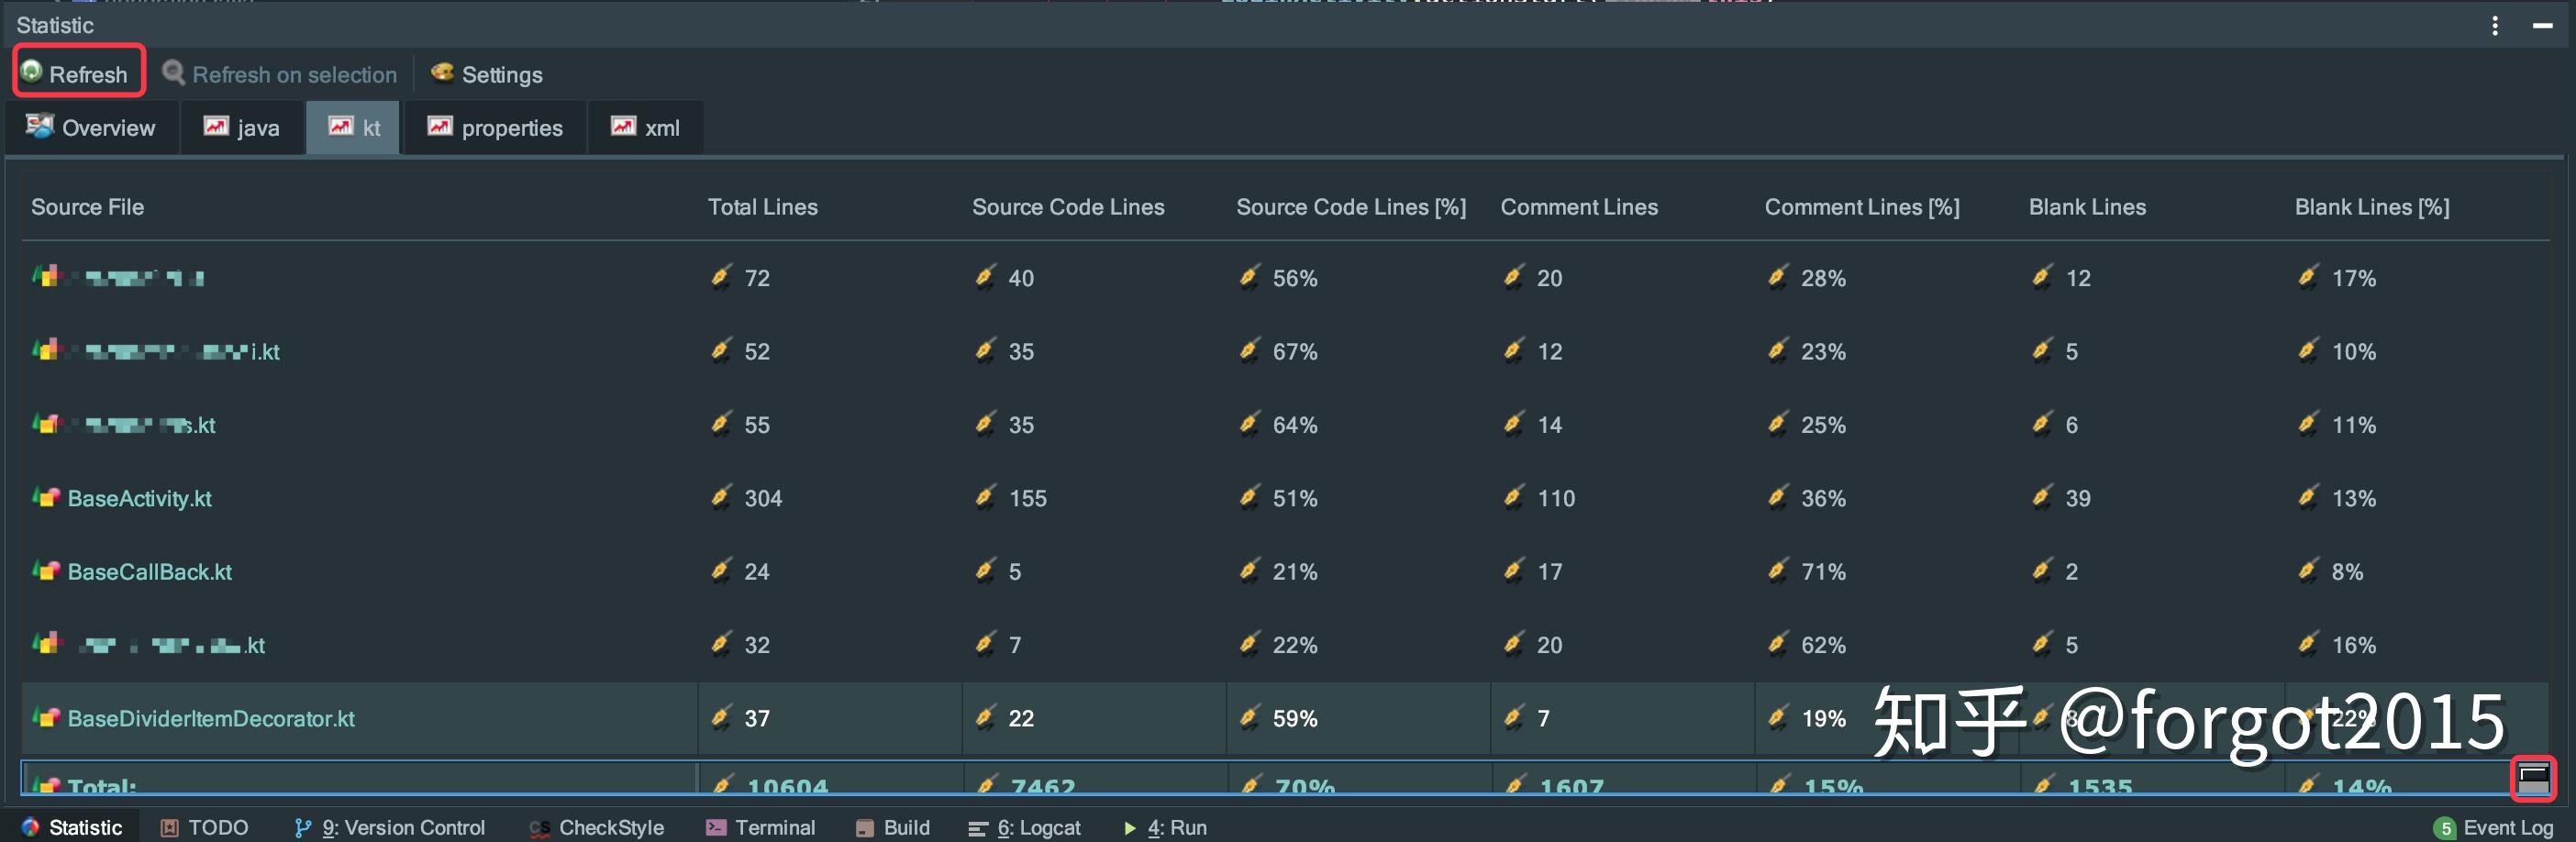Sort by the Blank Lines column header

(x=2086, y=207)
